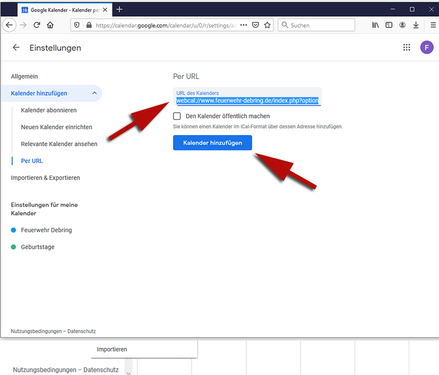
Task: Open the downloads arrow icon
Action: [416, 25]
